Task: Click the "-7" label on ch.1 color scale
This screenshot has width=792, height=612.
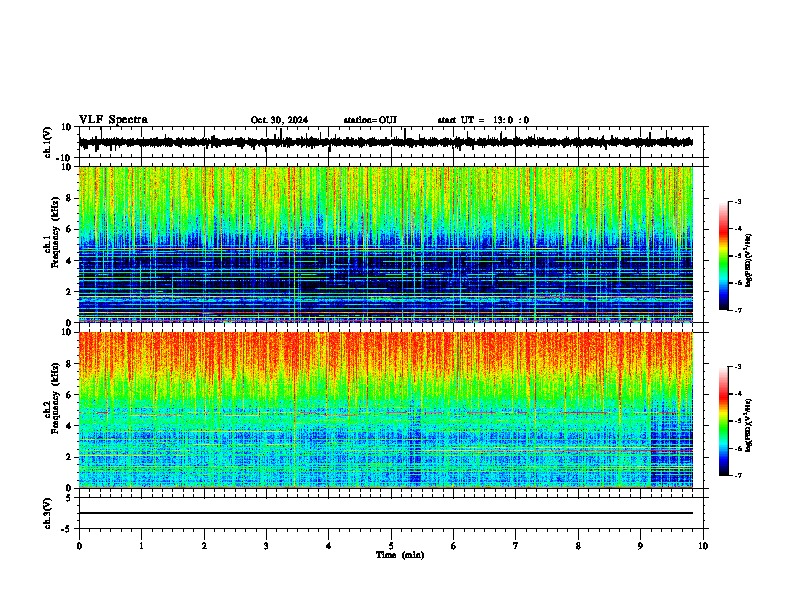Action: coord(738,310)
